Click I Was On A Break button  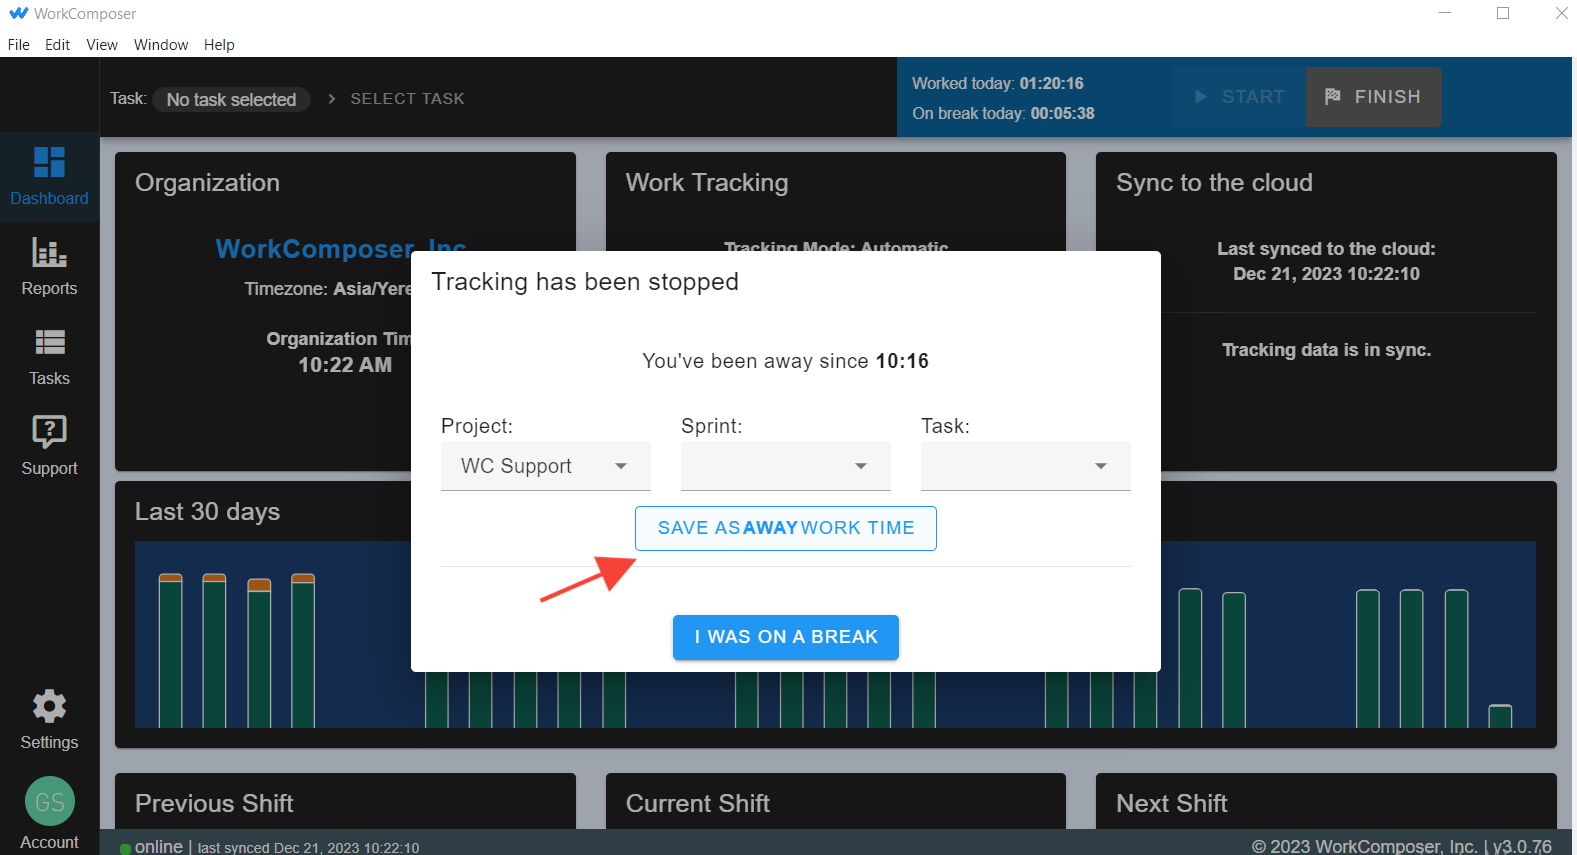point(785,637)
